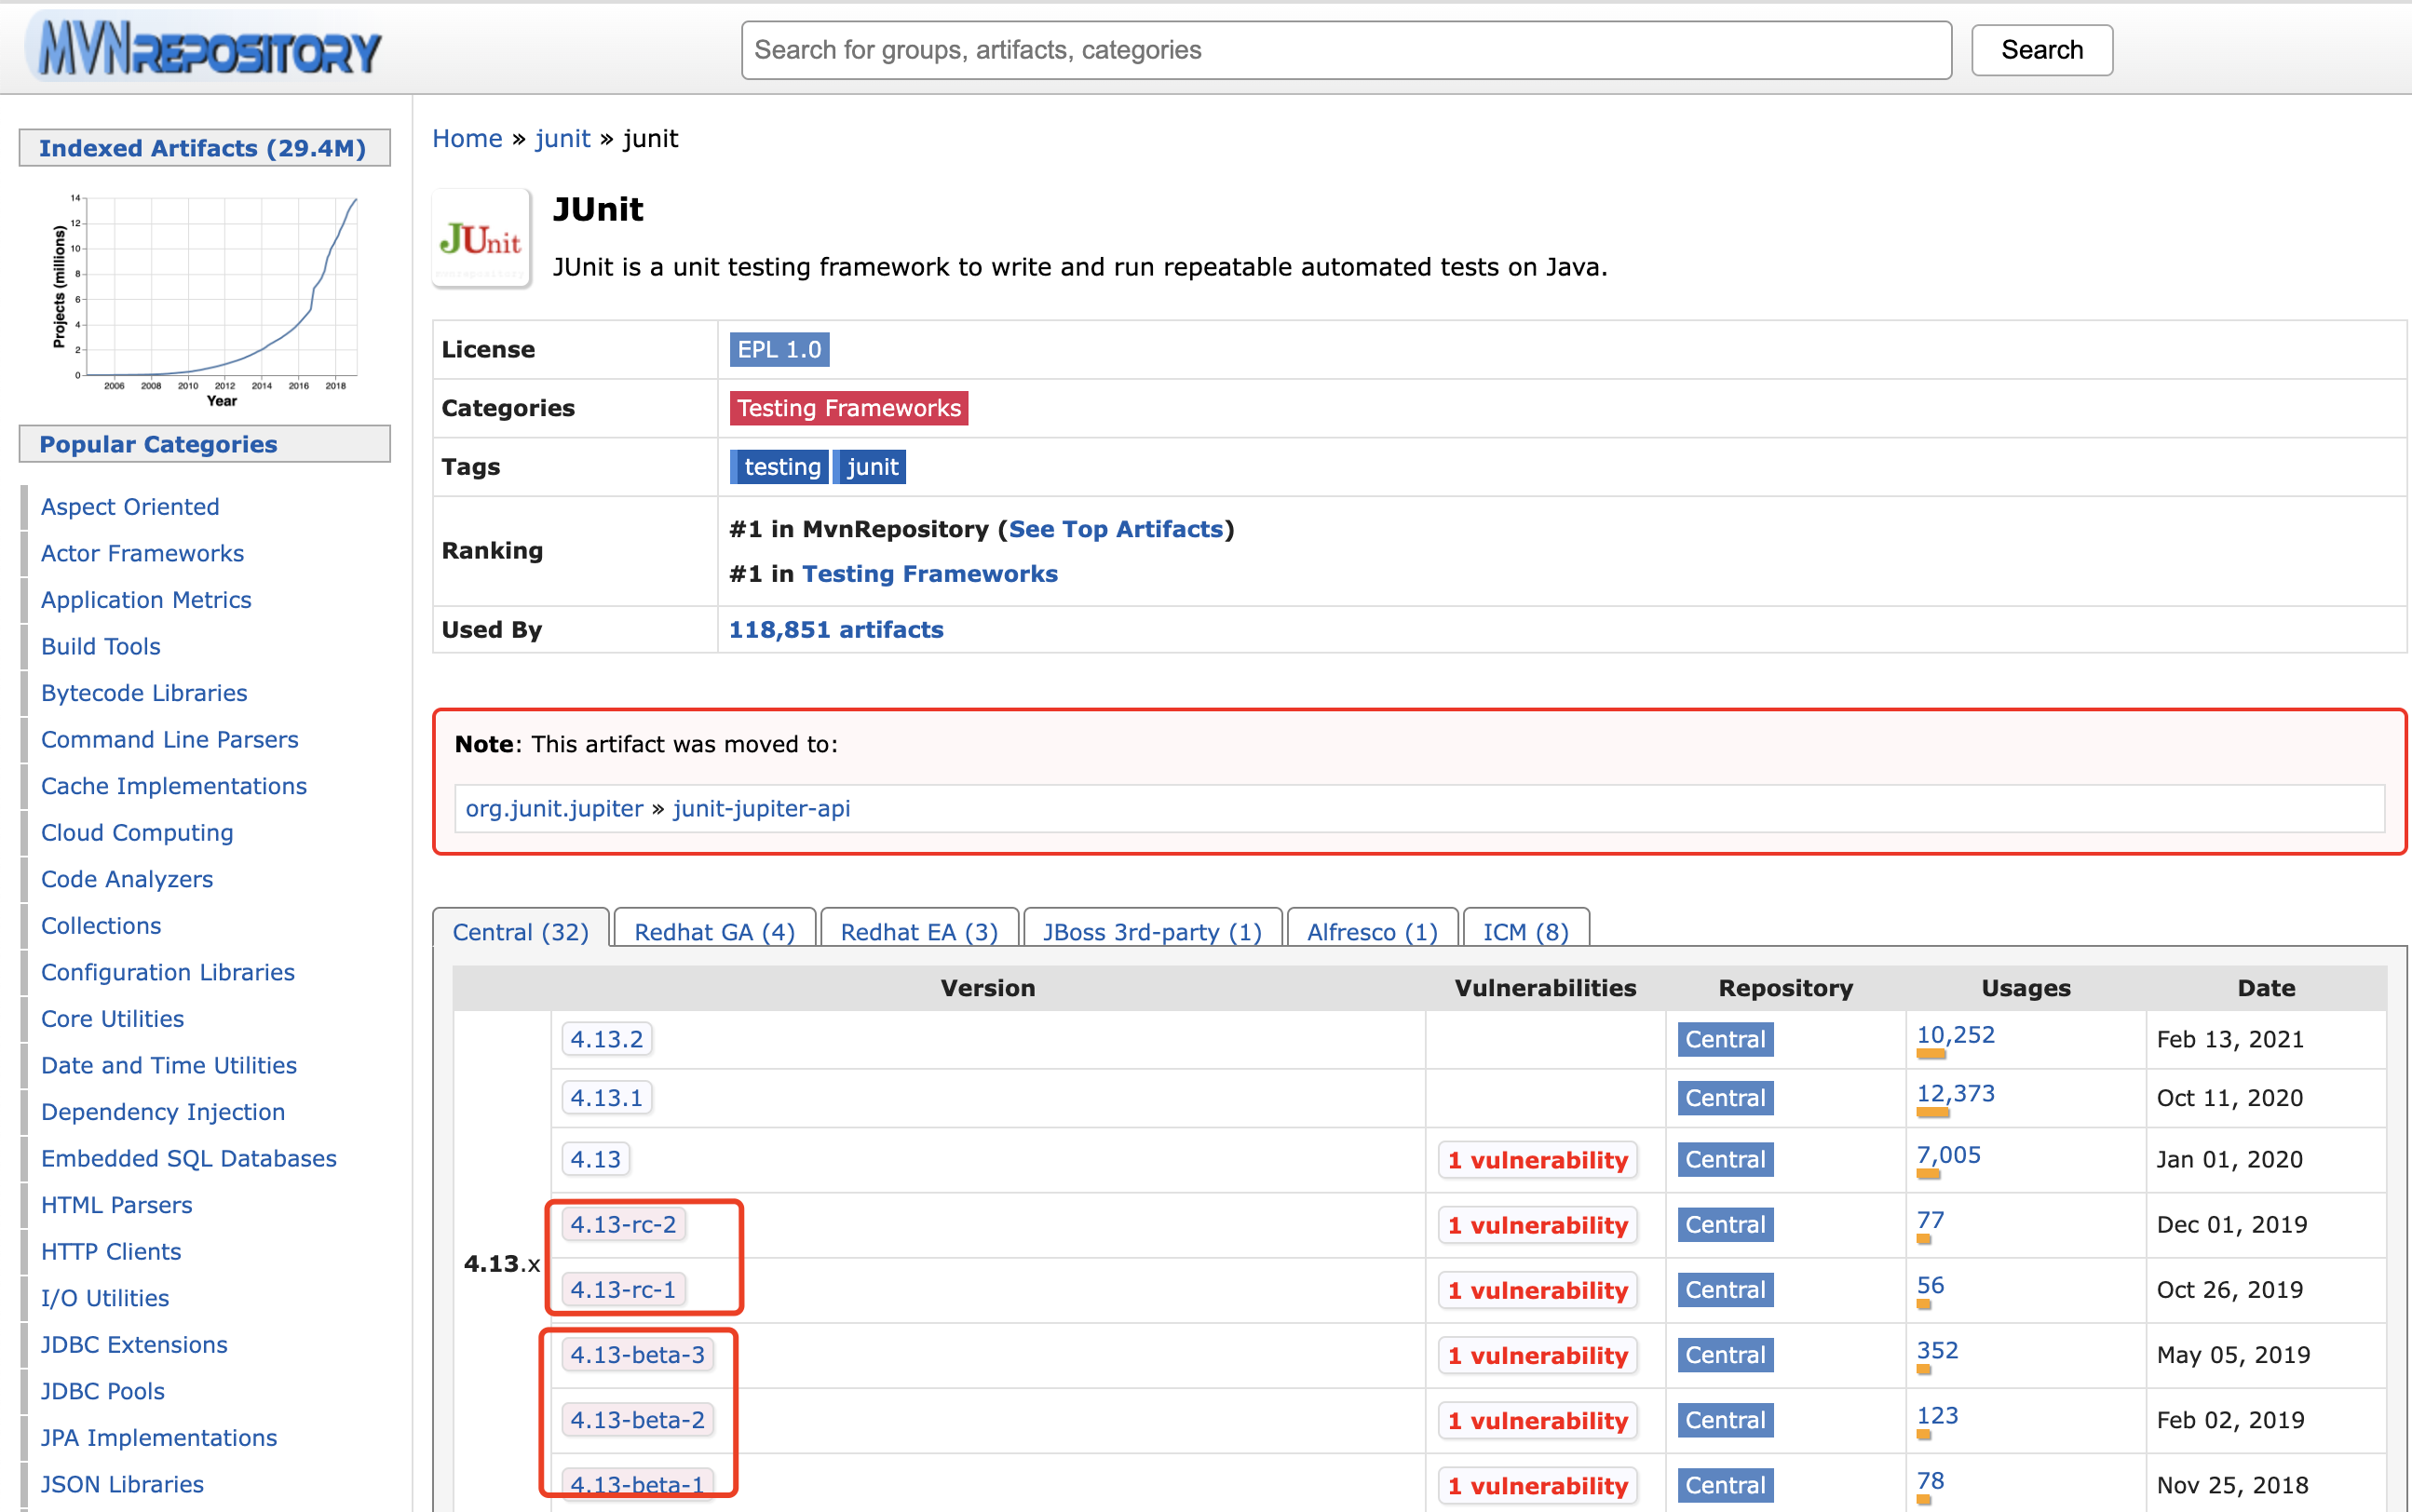
Task: Click the vulnerability badge for version 4.13
Action: click(x=1537, y=1160)
